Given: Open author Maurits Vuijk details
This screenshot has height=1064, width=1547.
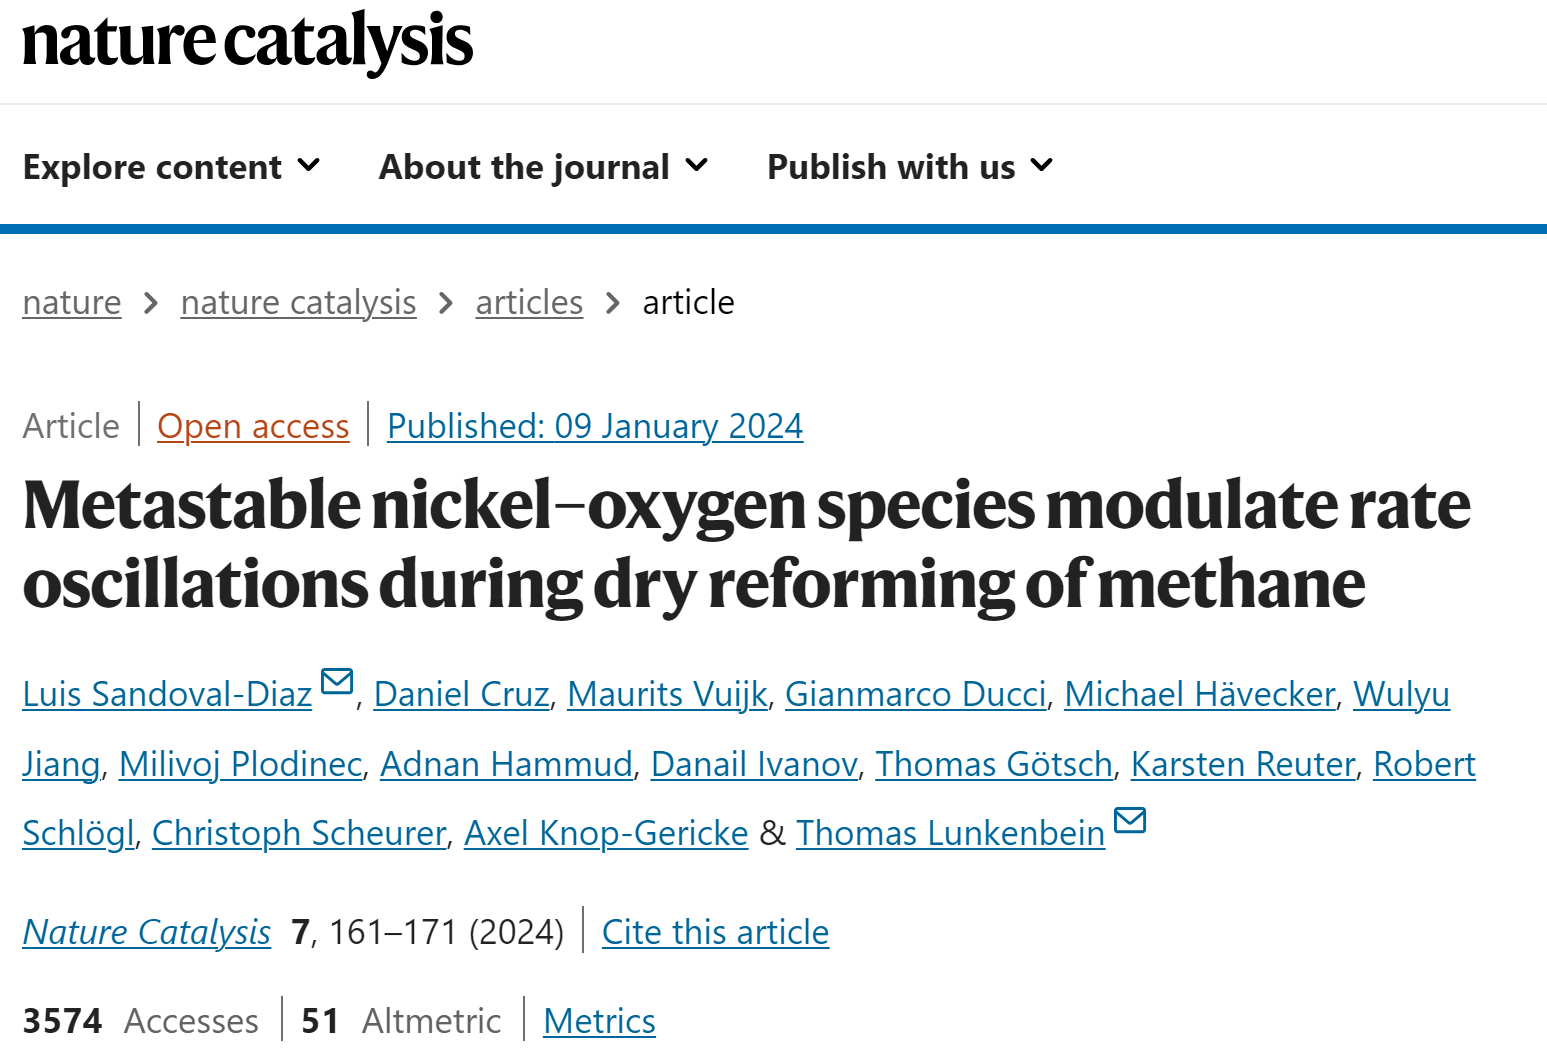Looking at the screenshot, I should [x=667, y=694].
